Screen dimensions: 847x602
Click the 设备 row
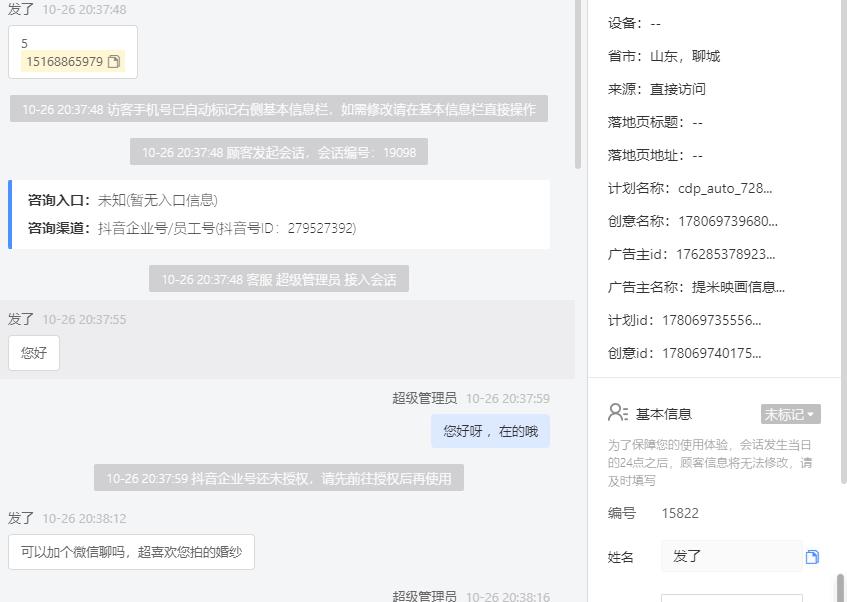tap(634, 23)
